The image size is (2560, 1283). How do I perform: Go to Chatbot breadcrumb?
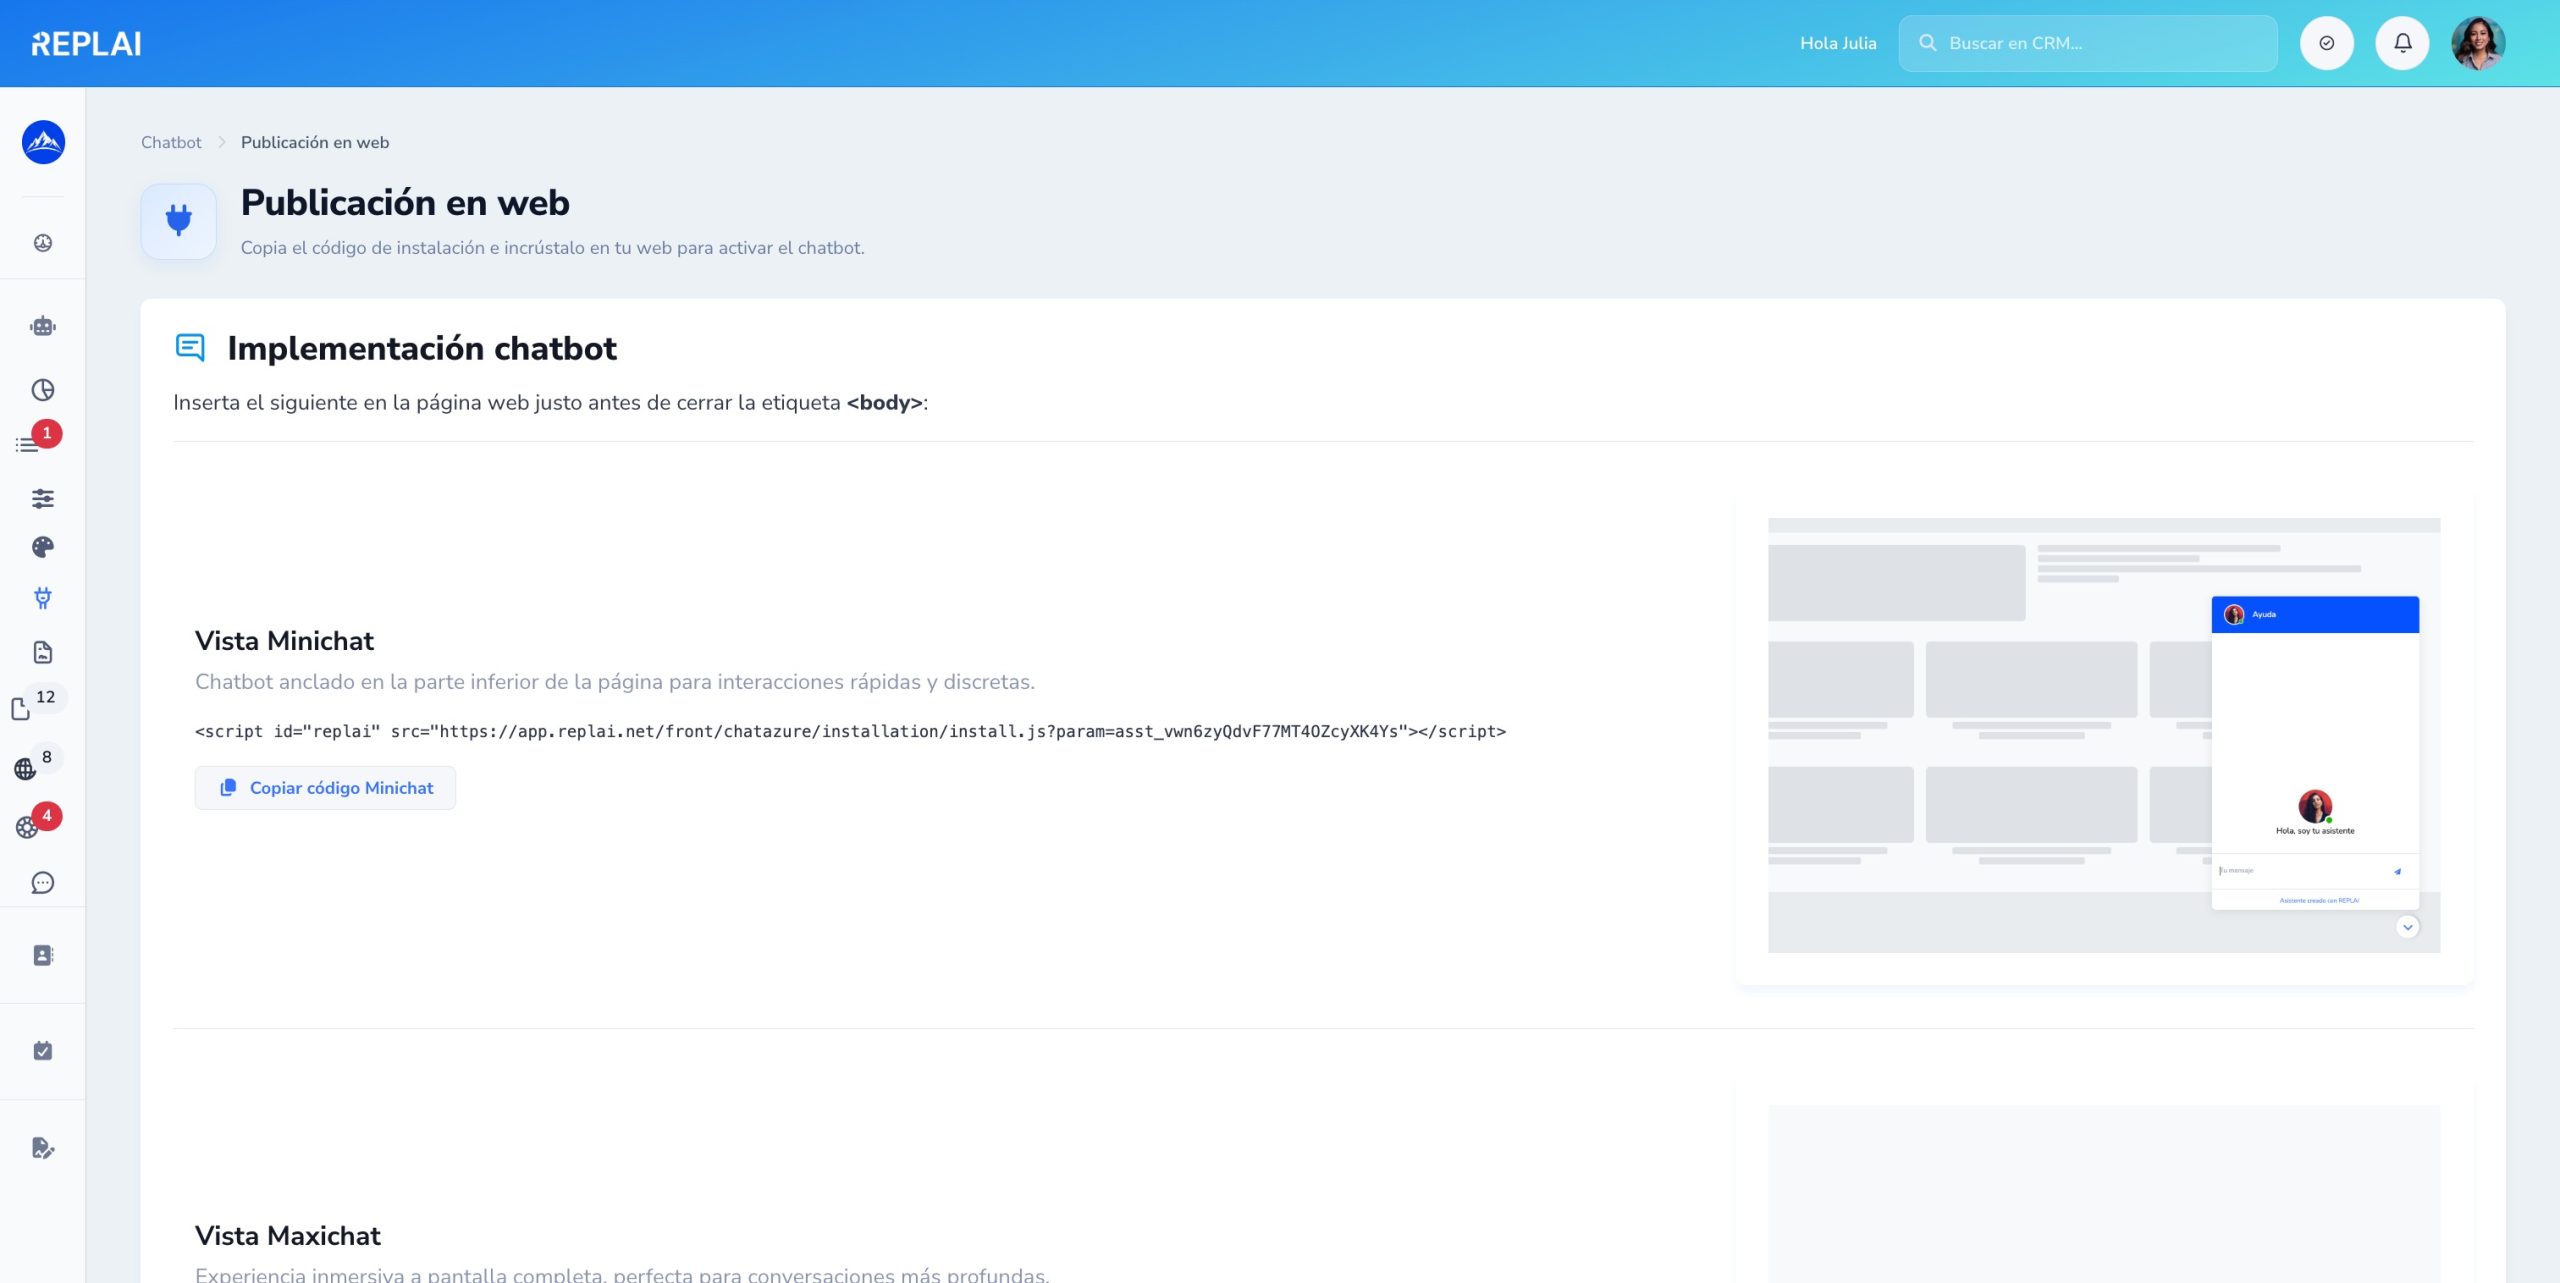coord(171,142)
